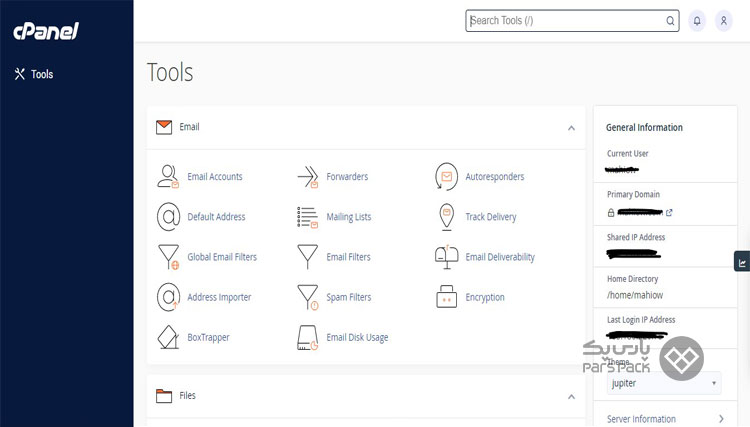
Task: Click the Default Address link
Action: [x=216, y=217]
